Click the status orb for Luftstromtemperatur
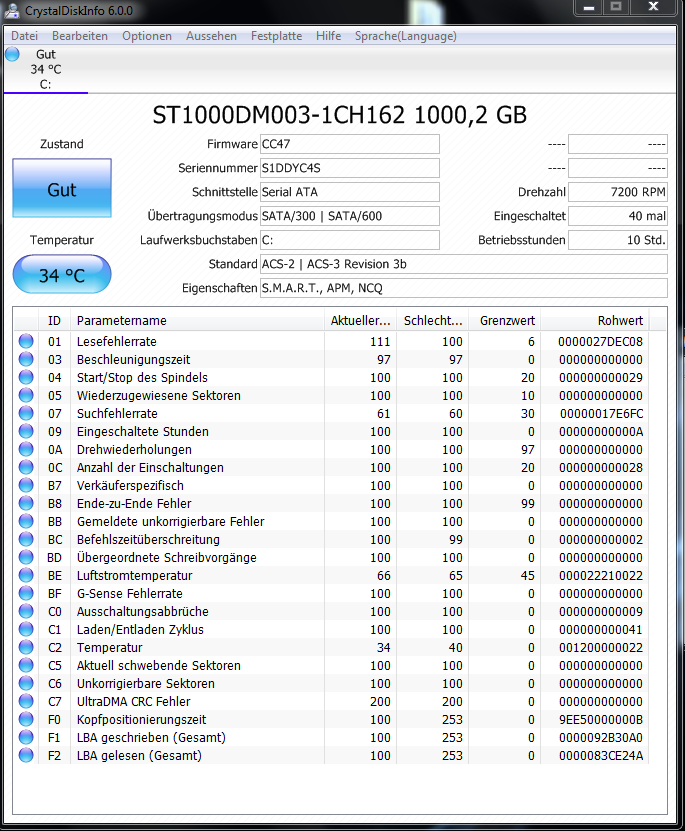The width and height of the screenshot is (685, 831). (x=26, y=576)
